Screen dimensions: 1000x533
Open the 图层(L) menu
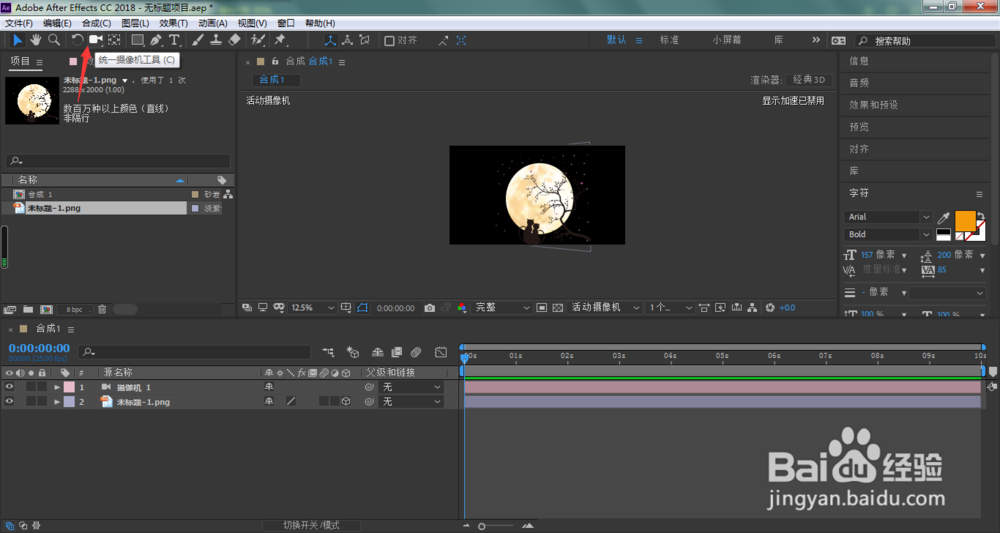click(135, 23)
